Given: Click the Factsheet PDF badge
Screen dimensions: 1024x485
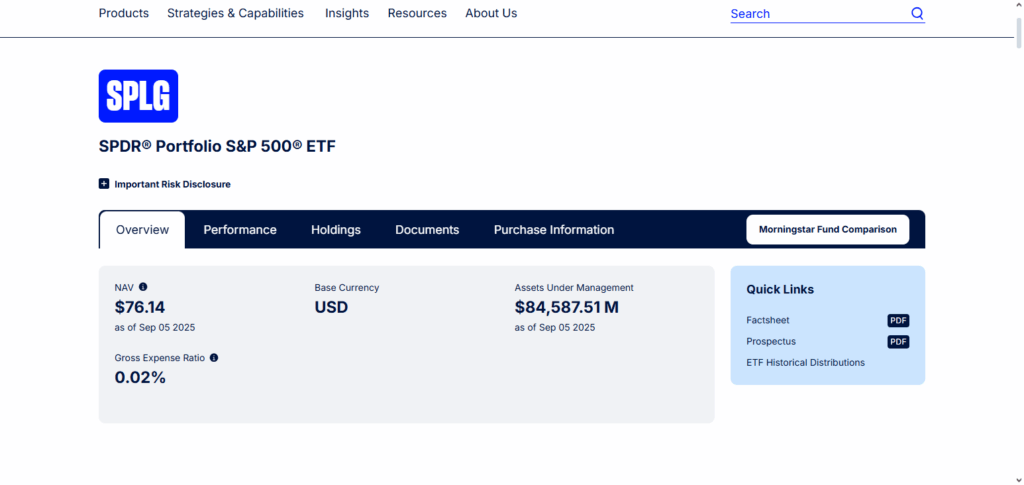Looking at the screenshot, I should [x=898, y=321].
